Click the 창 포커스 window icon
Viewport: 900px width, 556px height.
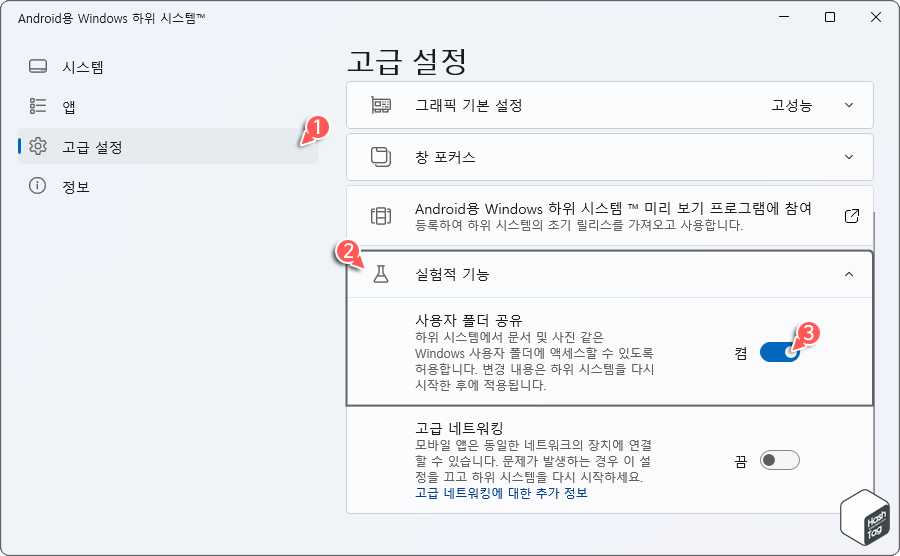click(381, 157)
